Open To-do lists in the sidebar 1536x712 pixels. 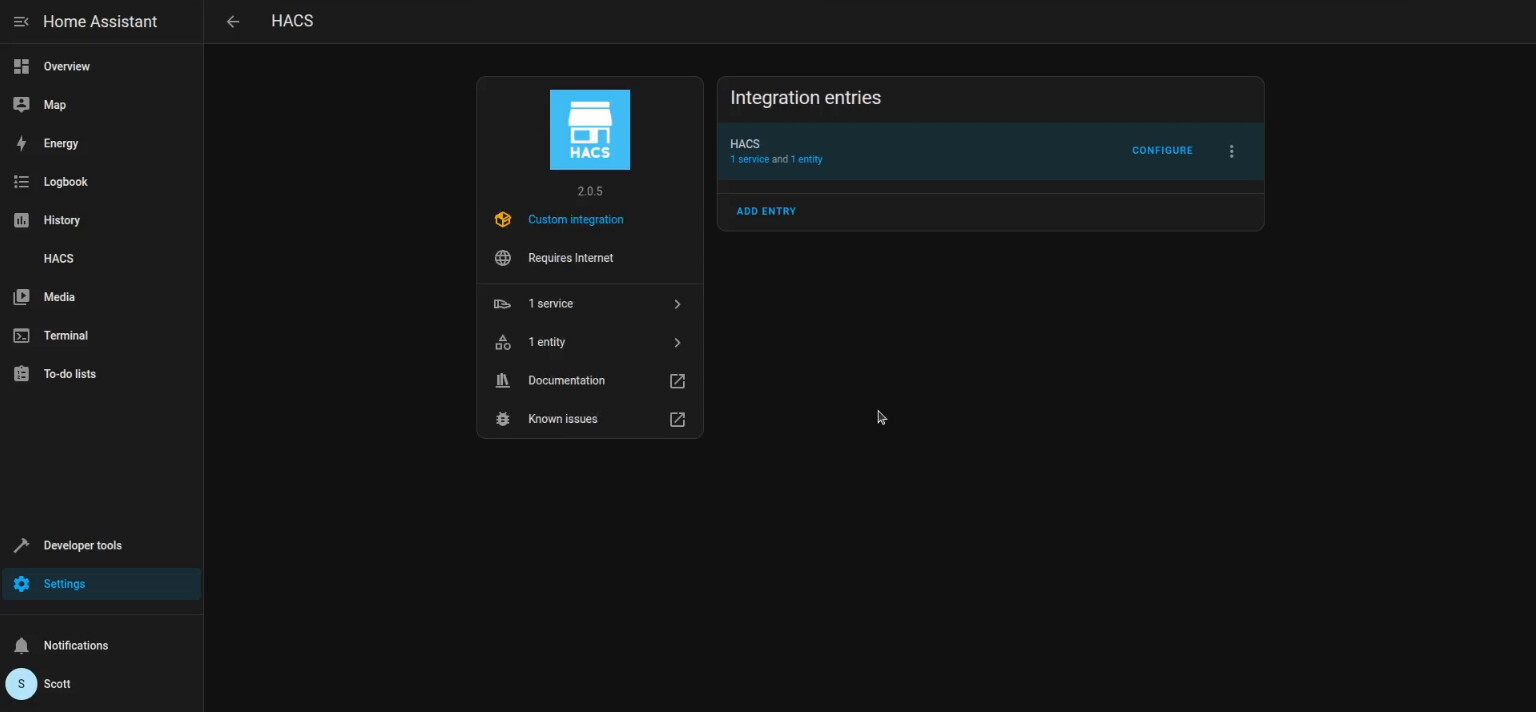[x=102, y=374]
